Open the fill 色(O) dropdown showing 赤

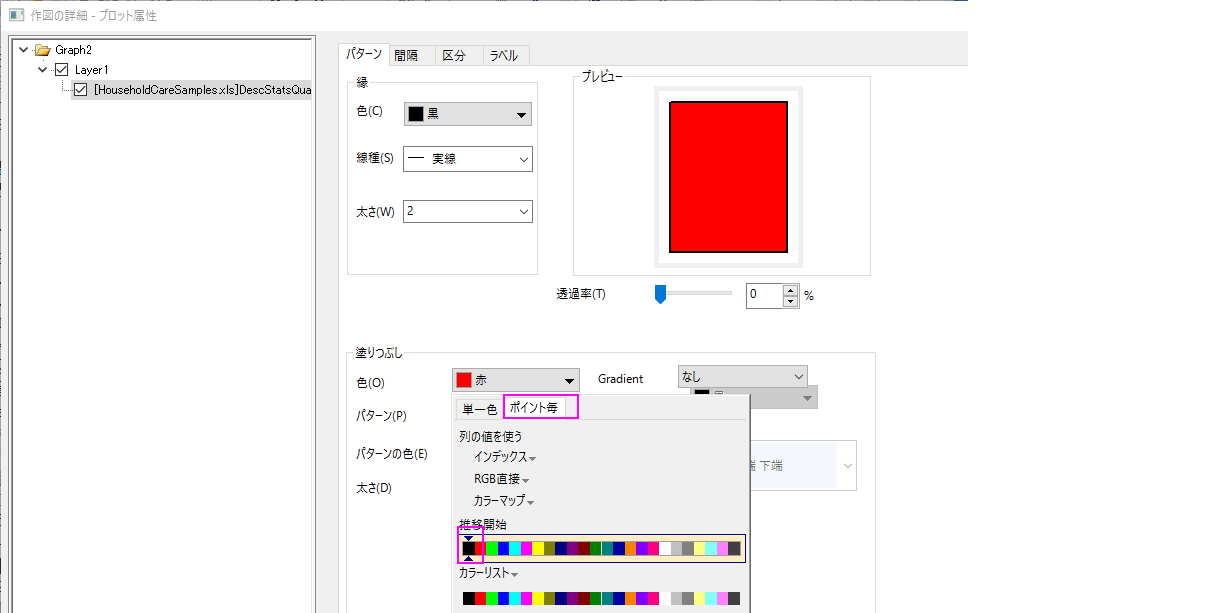point(515,380)
